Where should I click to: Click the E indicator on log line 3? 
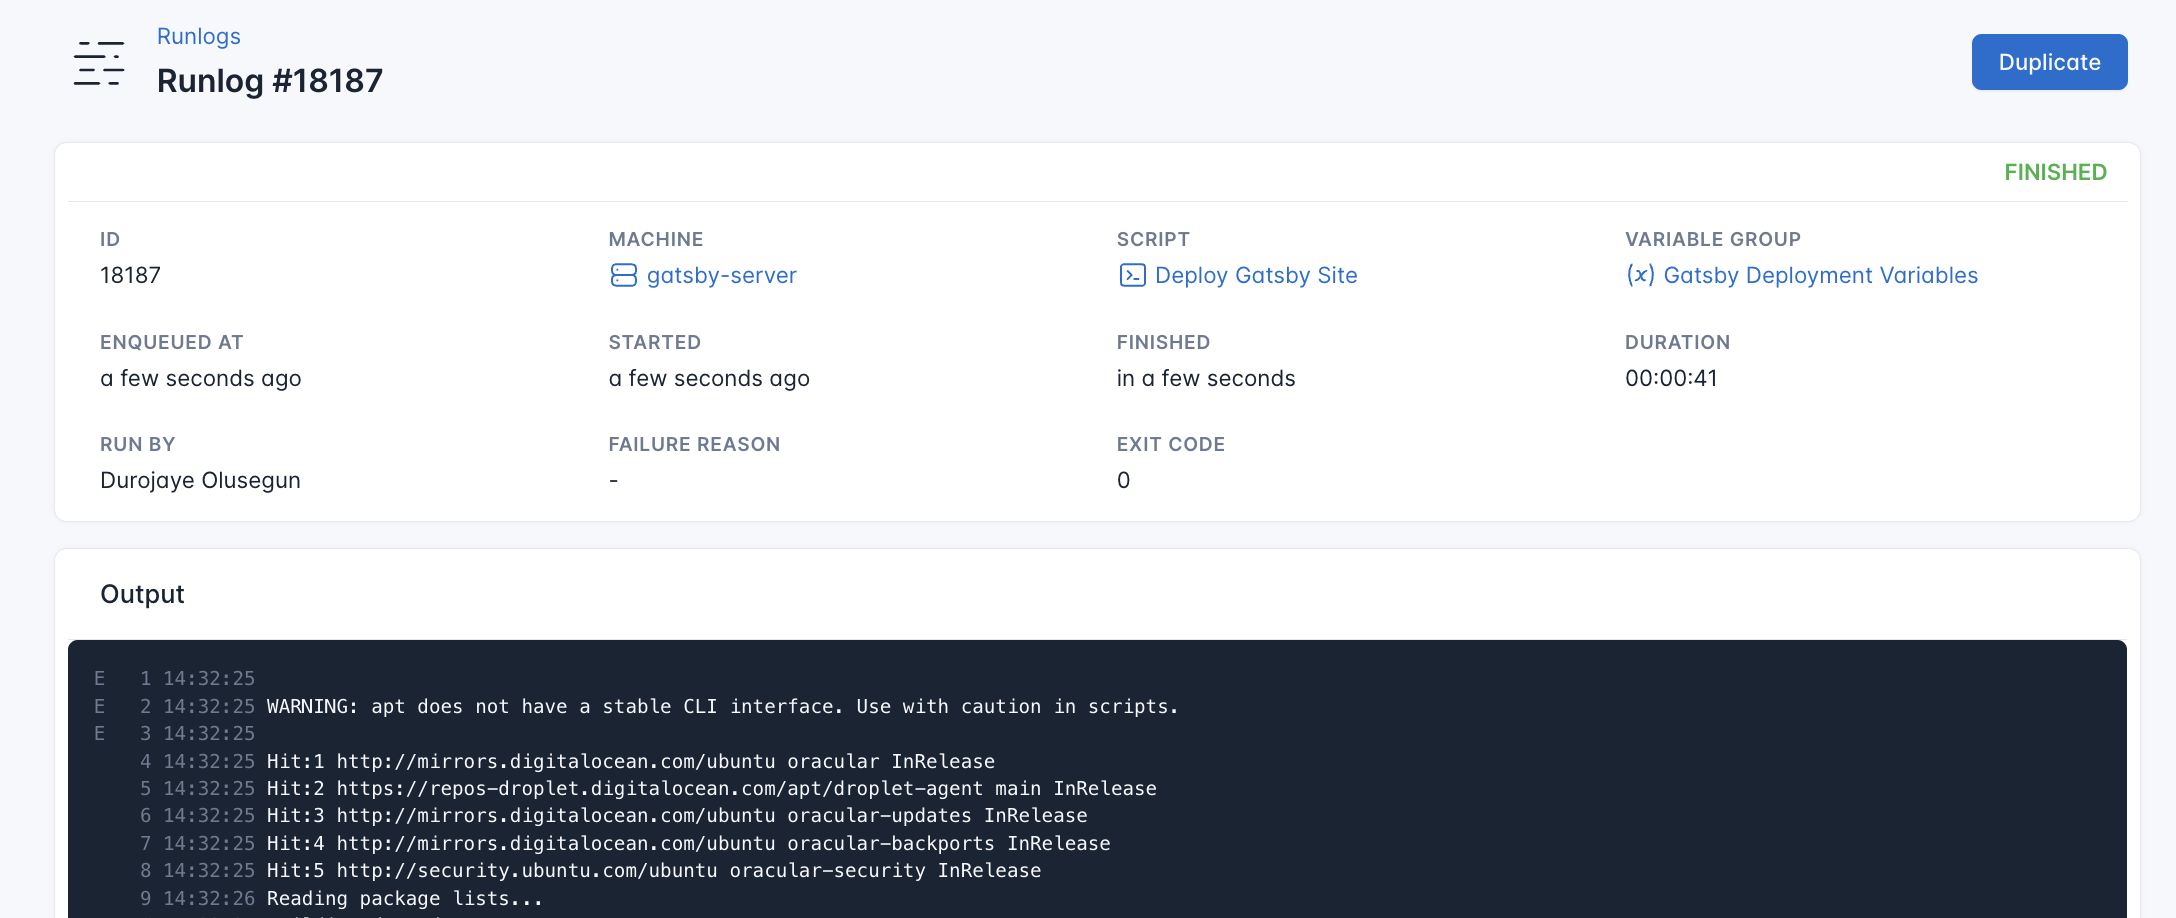pos(99,733)
